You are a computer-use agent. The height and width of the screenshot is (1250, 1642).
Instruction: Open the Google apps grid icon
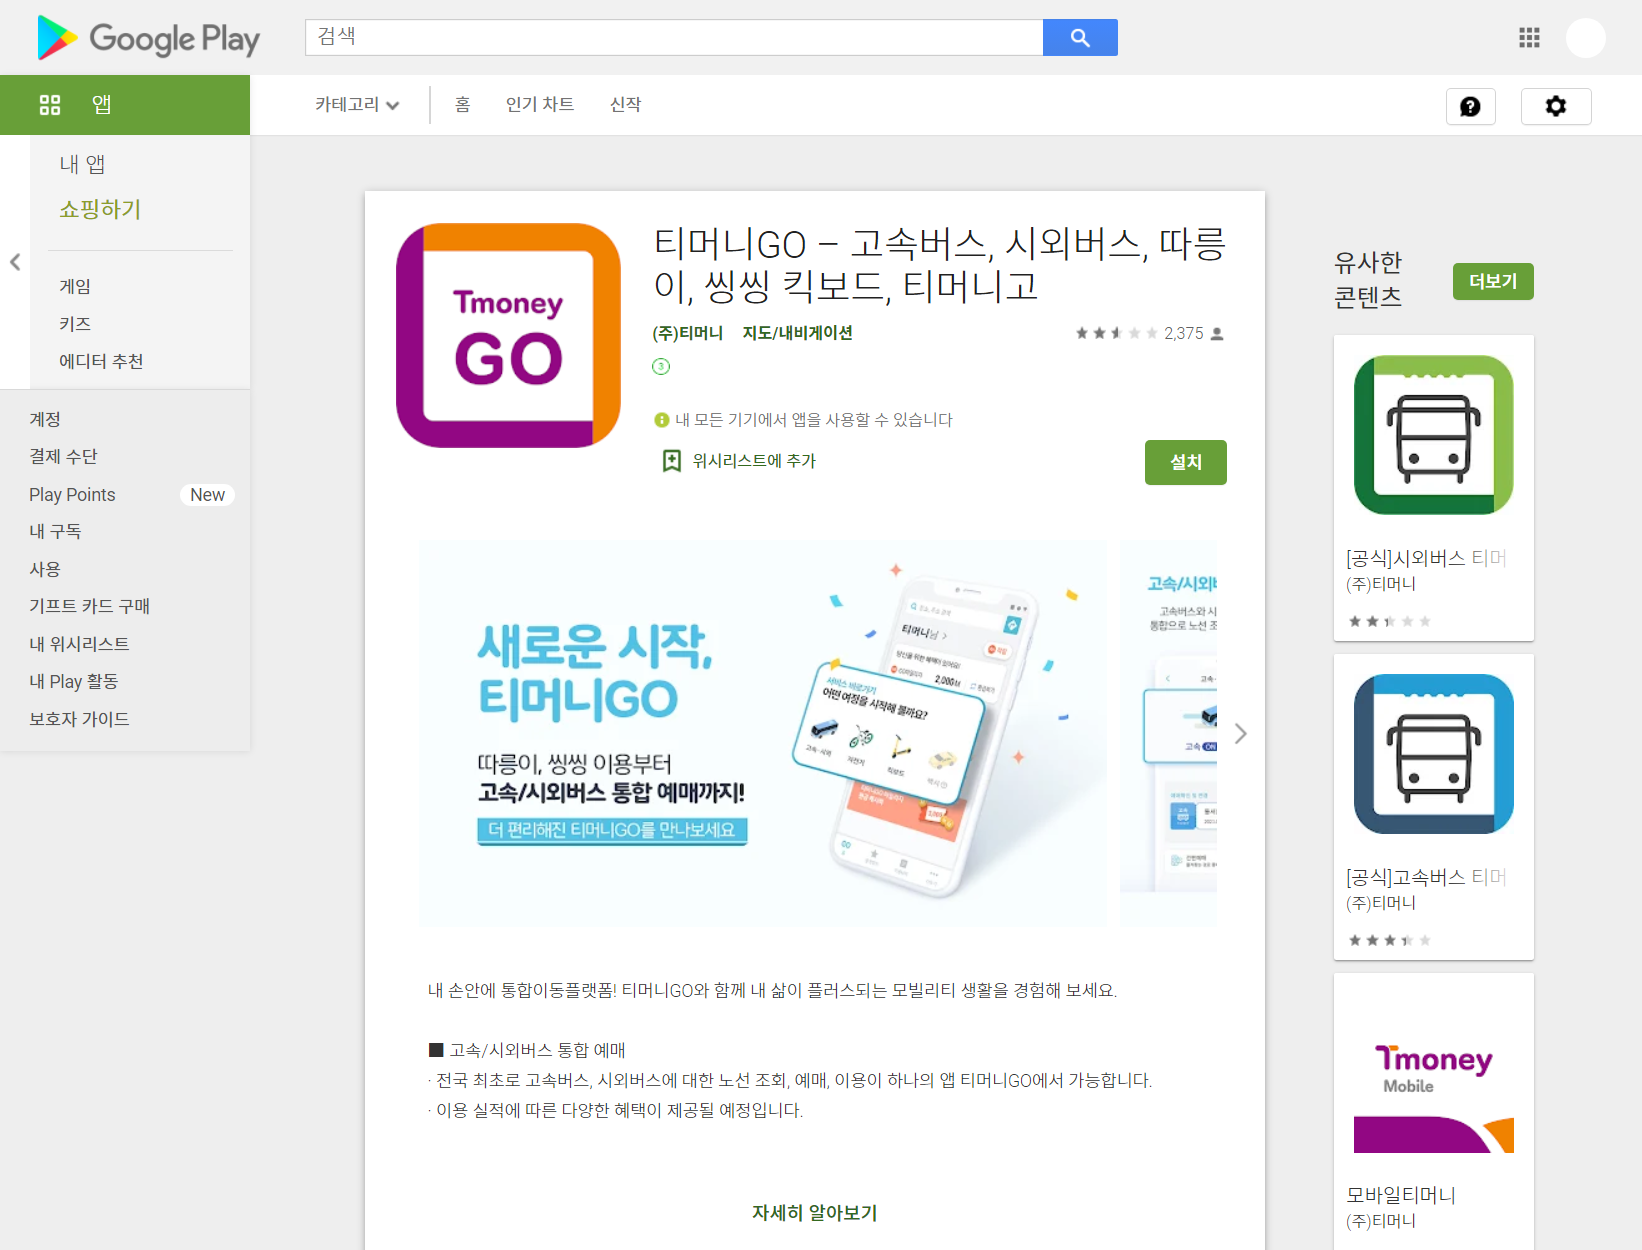(1528, 37)
